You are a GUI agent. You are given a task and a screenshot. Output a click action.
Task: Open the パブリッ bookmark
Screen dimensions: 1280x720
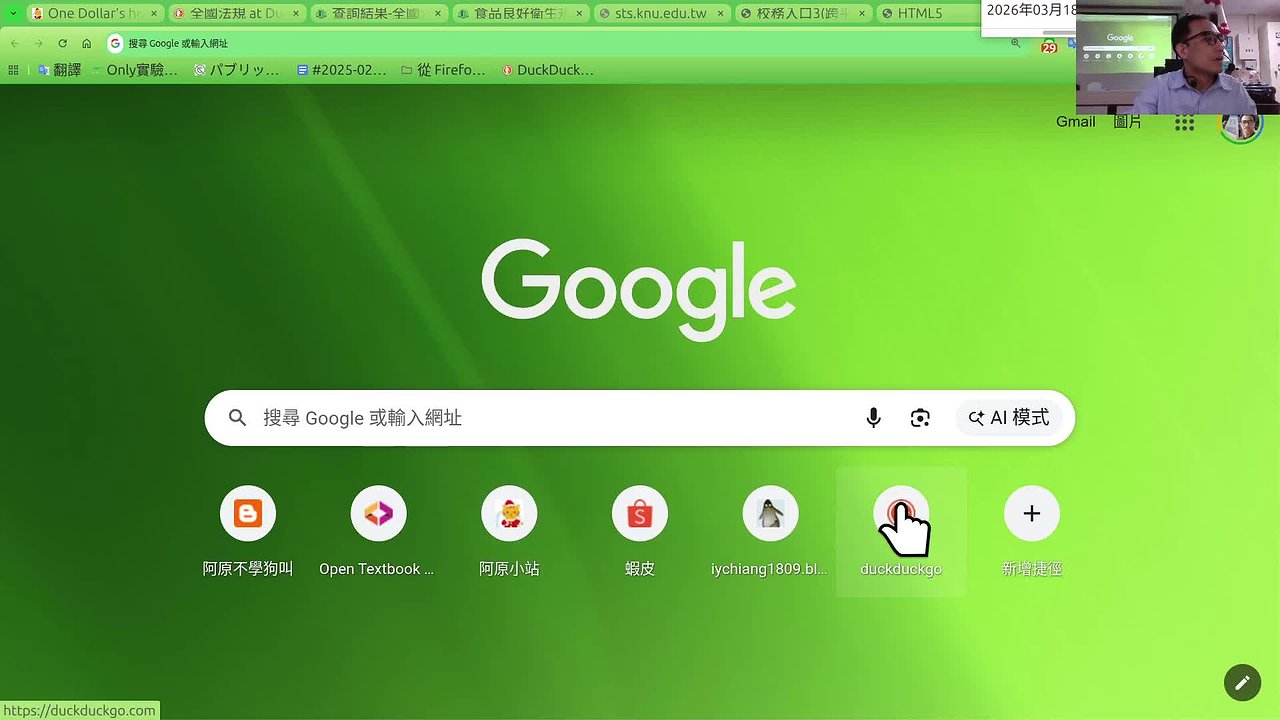coord(237,70)
